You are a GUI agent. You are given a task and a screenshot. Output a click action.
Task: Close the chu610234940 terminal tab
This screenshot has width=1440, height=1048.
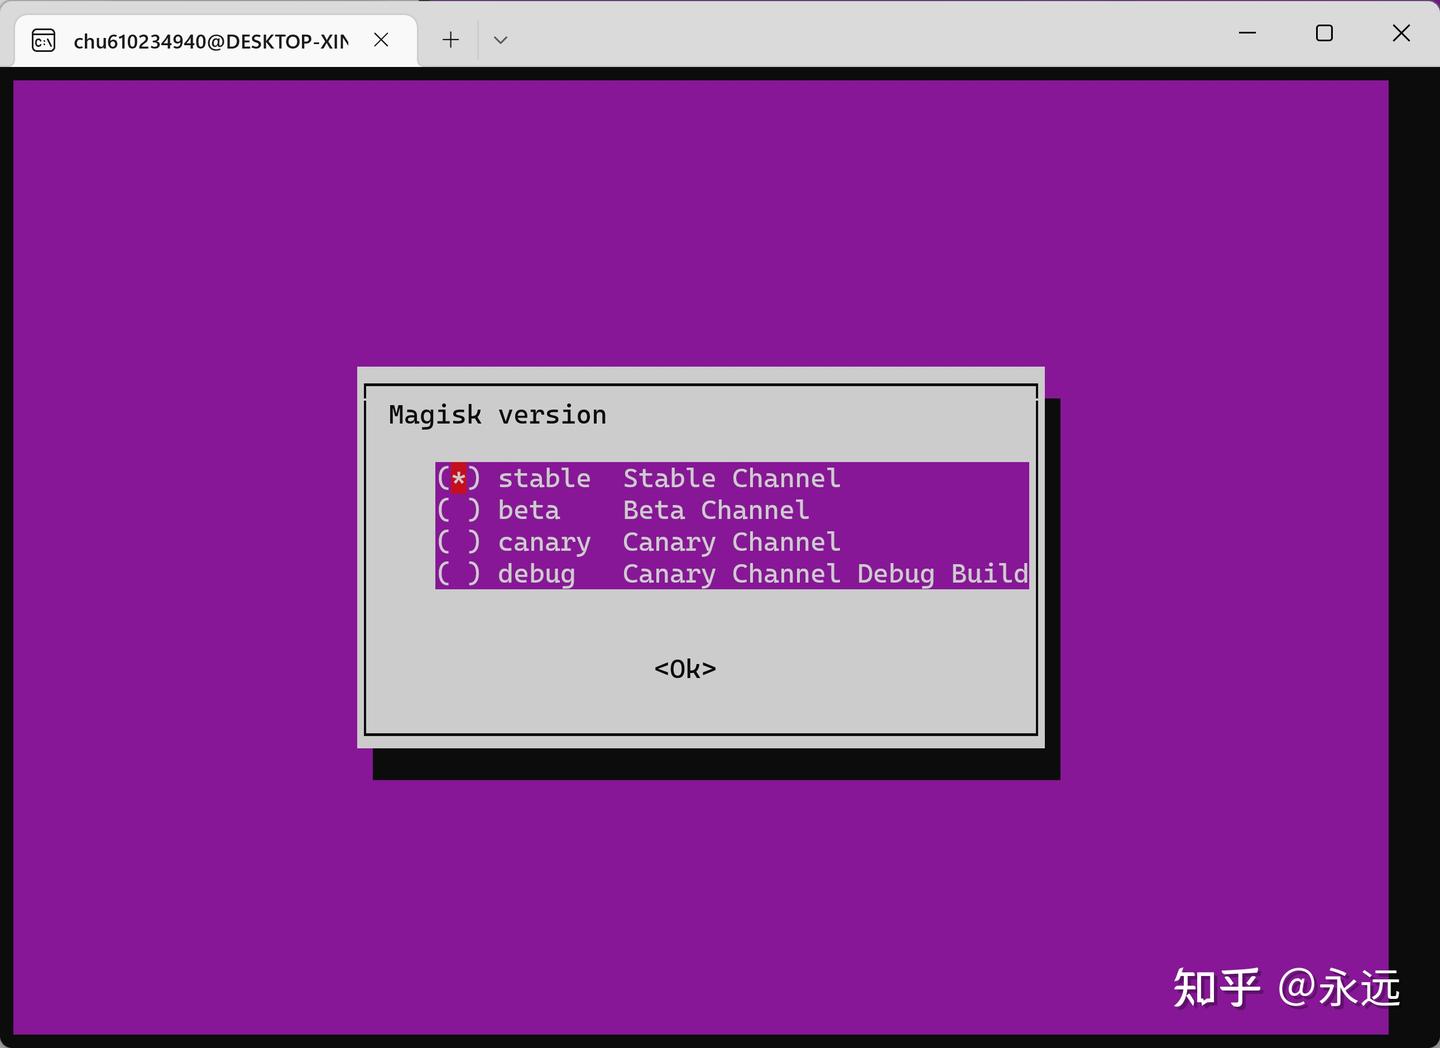coord(381,40)
